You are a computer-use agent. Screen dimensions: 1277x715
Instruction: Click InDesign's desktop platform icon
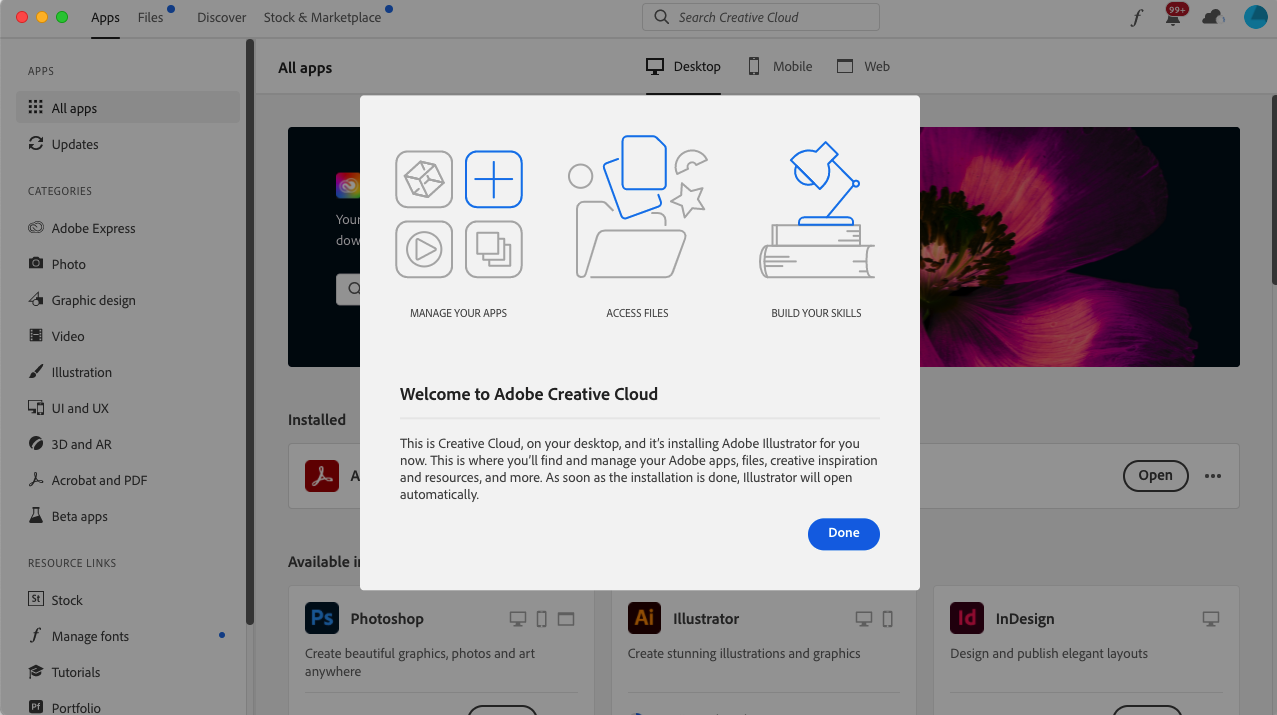(x=1211, y=619)
